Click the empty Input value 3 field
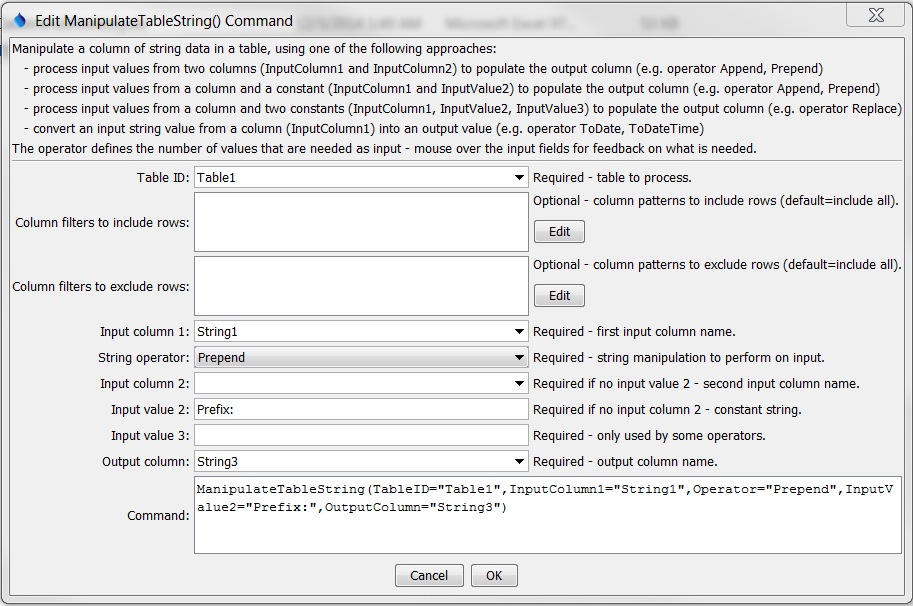 point(361,435)
